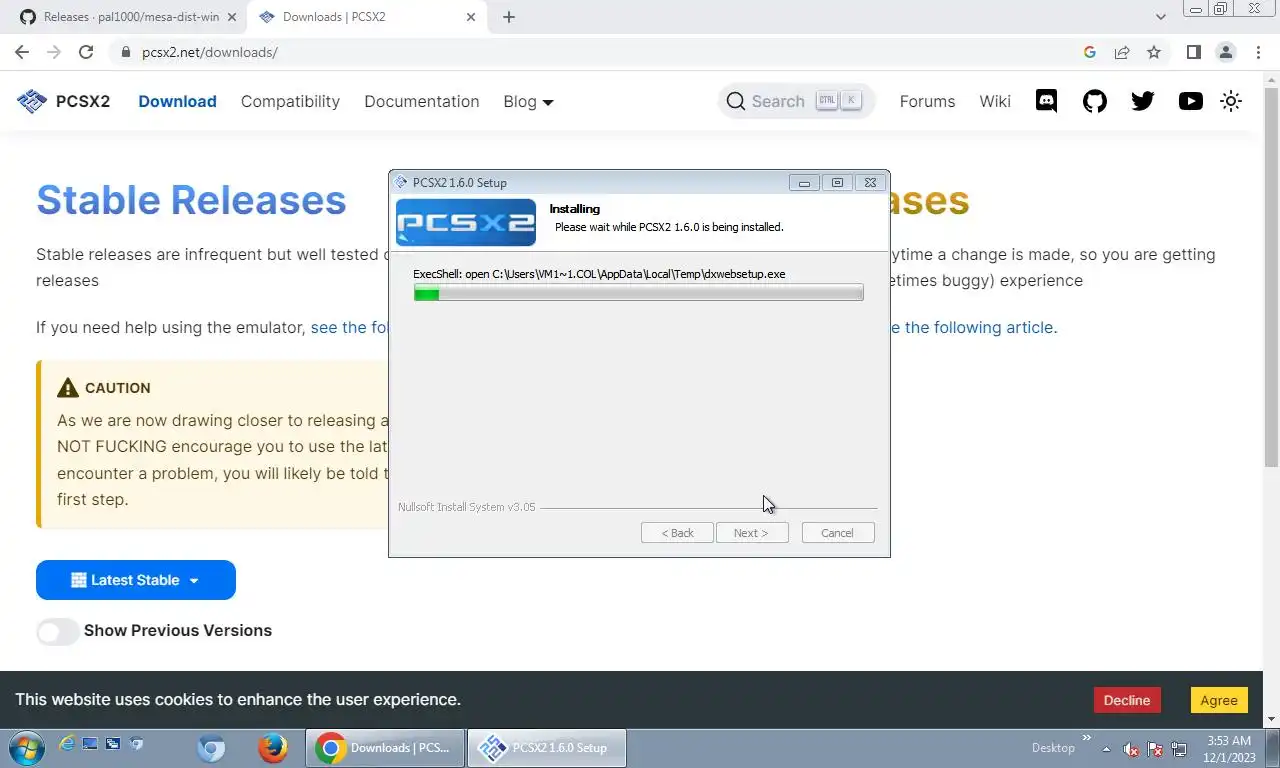This screenshot has width=1280, height=768.
Task: Click the PCSX2 logo in the site header
Action: point(63,101)
